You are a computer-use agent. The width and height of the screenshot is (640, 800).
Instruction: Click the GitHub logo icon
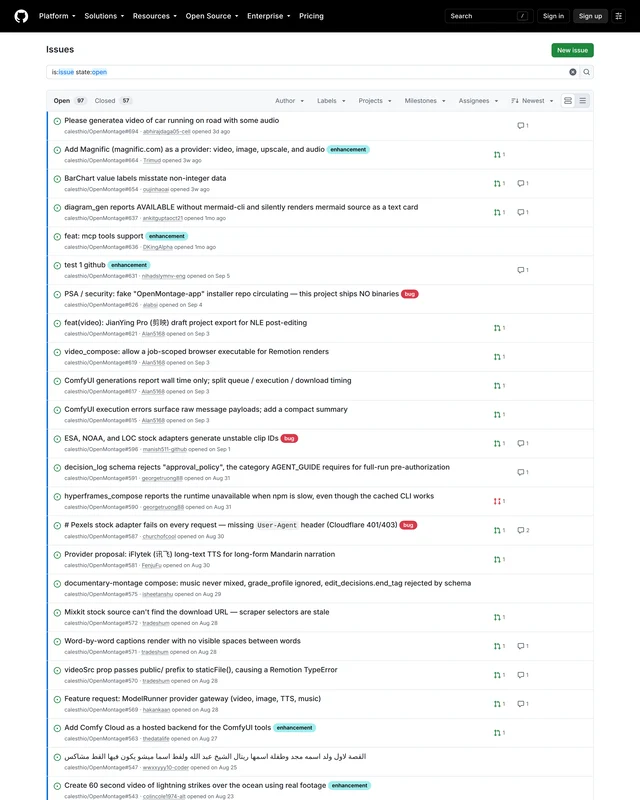coord(21,16)
